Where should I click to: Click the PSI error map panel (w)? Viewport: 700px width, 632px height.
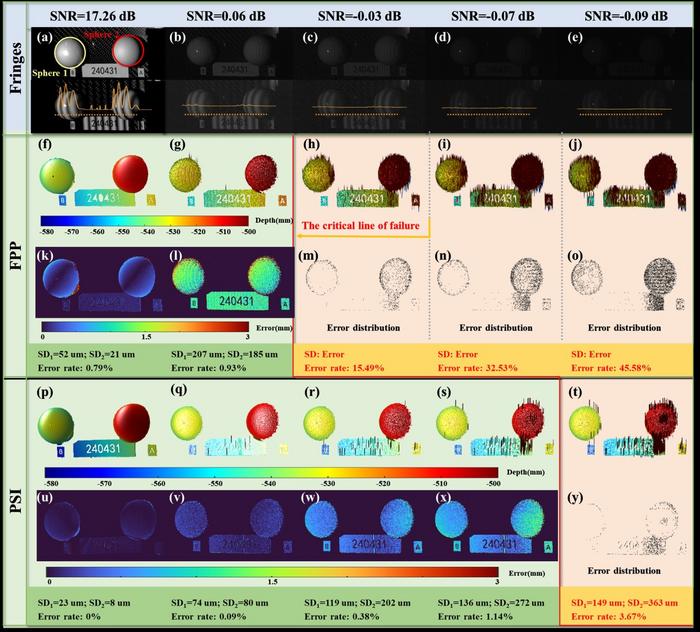(x=364, y=525)
